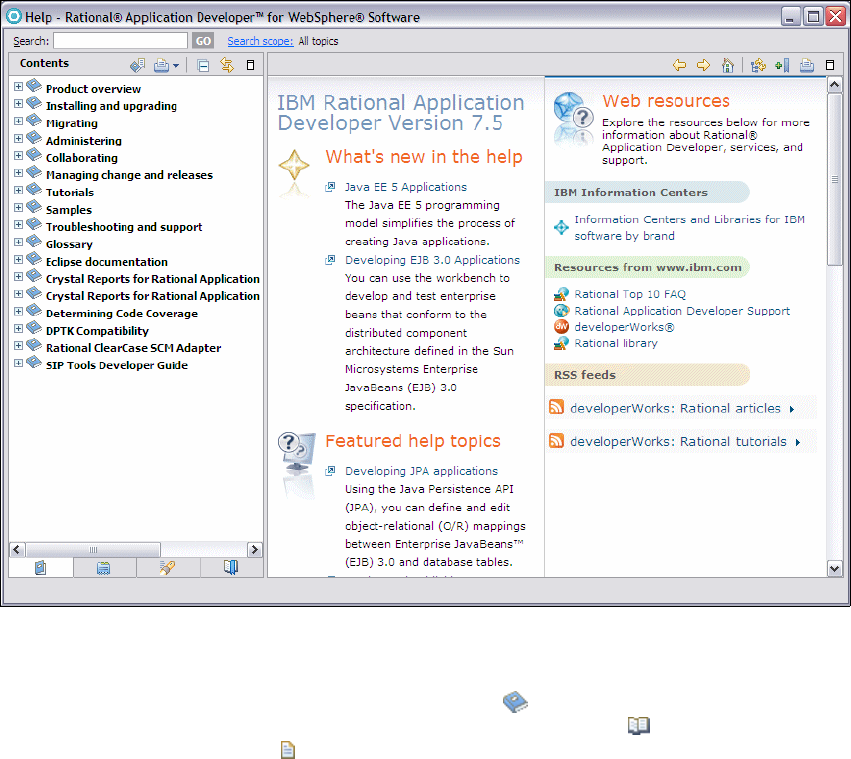Click the Contents pane scroll left arrow
The image size is (851, 759).
pyautogui.click(x=17, y=549)
